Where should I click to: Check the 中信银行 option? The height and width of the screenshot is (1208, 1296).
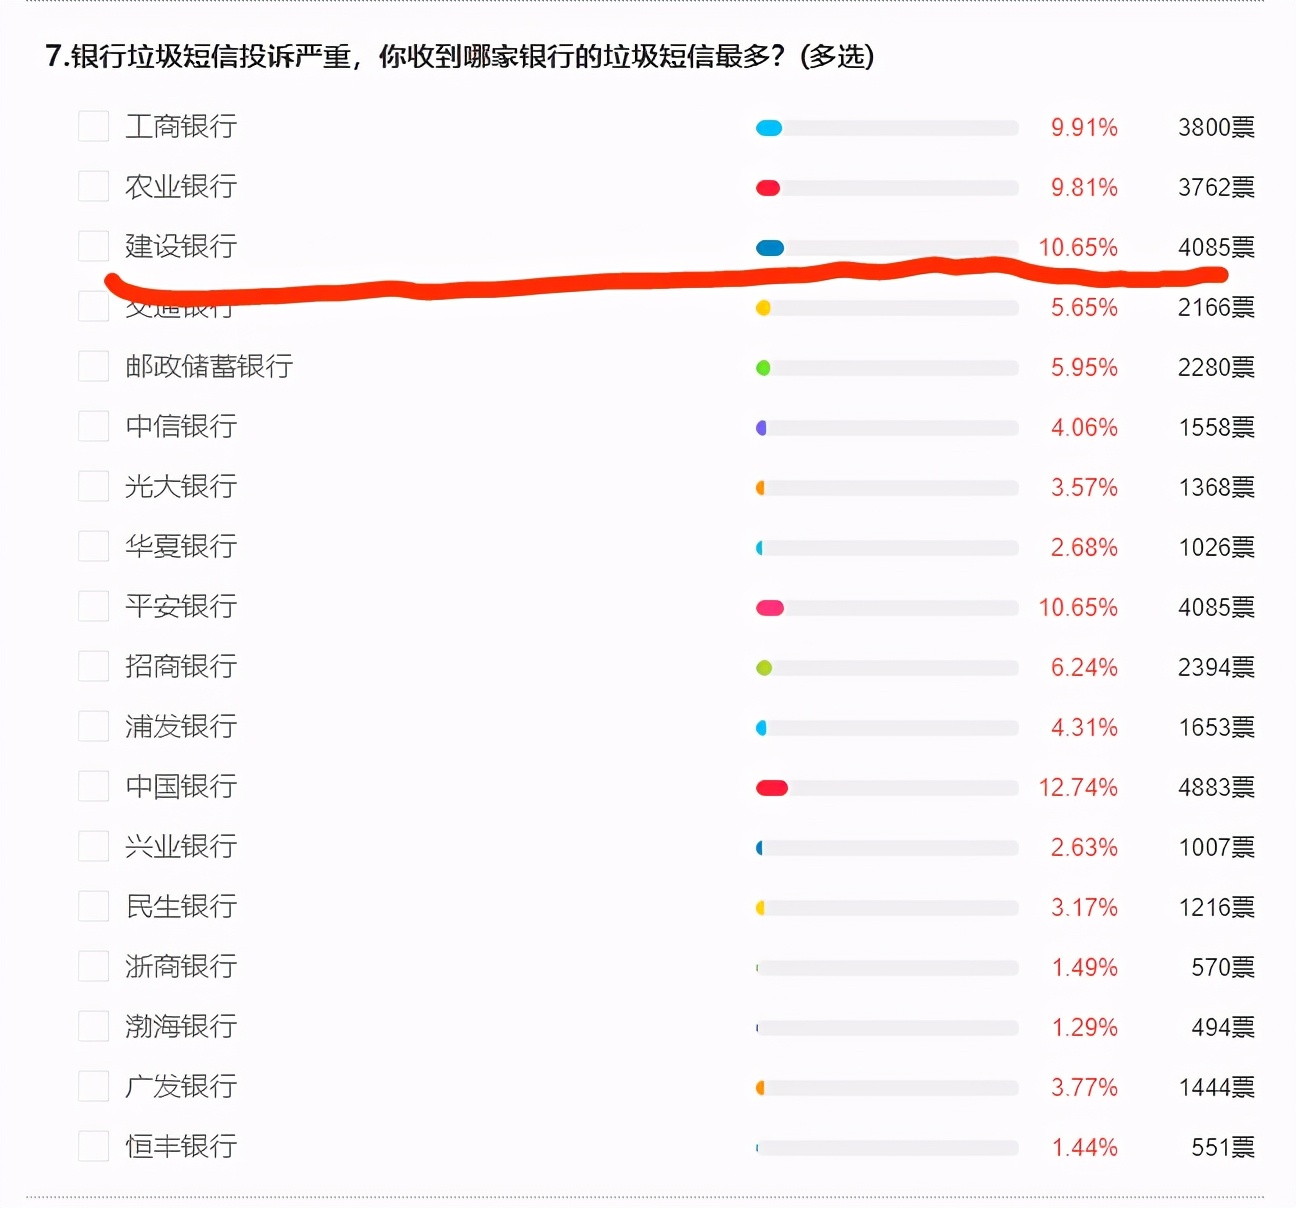tap(92, 426)
